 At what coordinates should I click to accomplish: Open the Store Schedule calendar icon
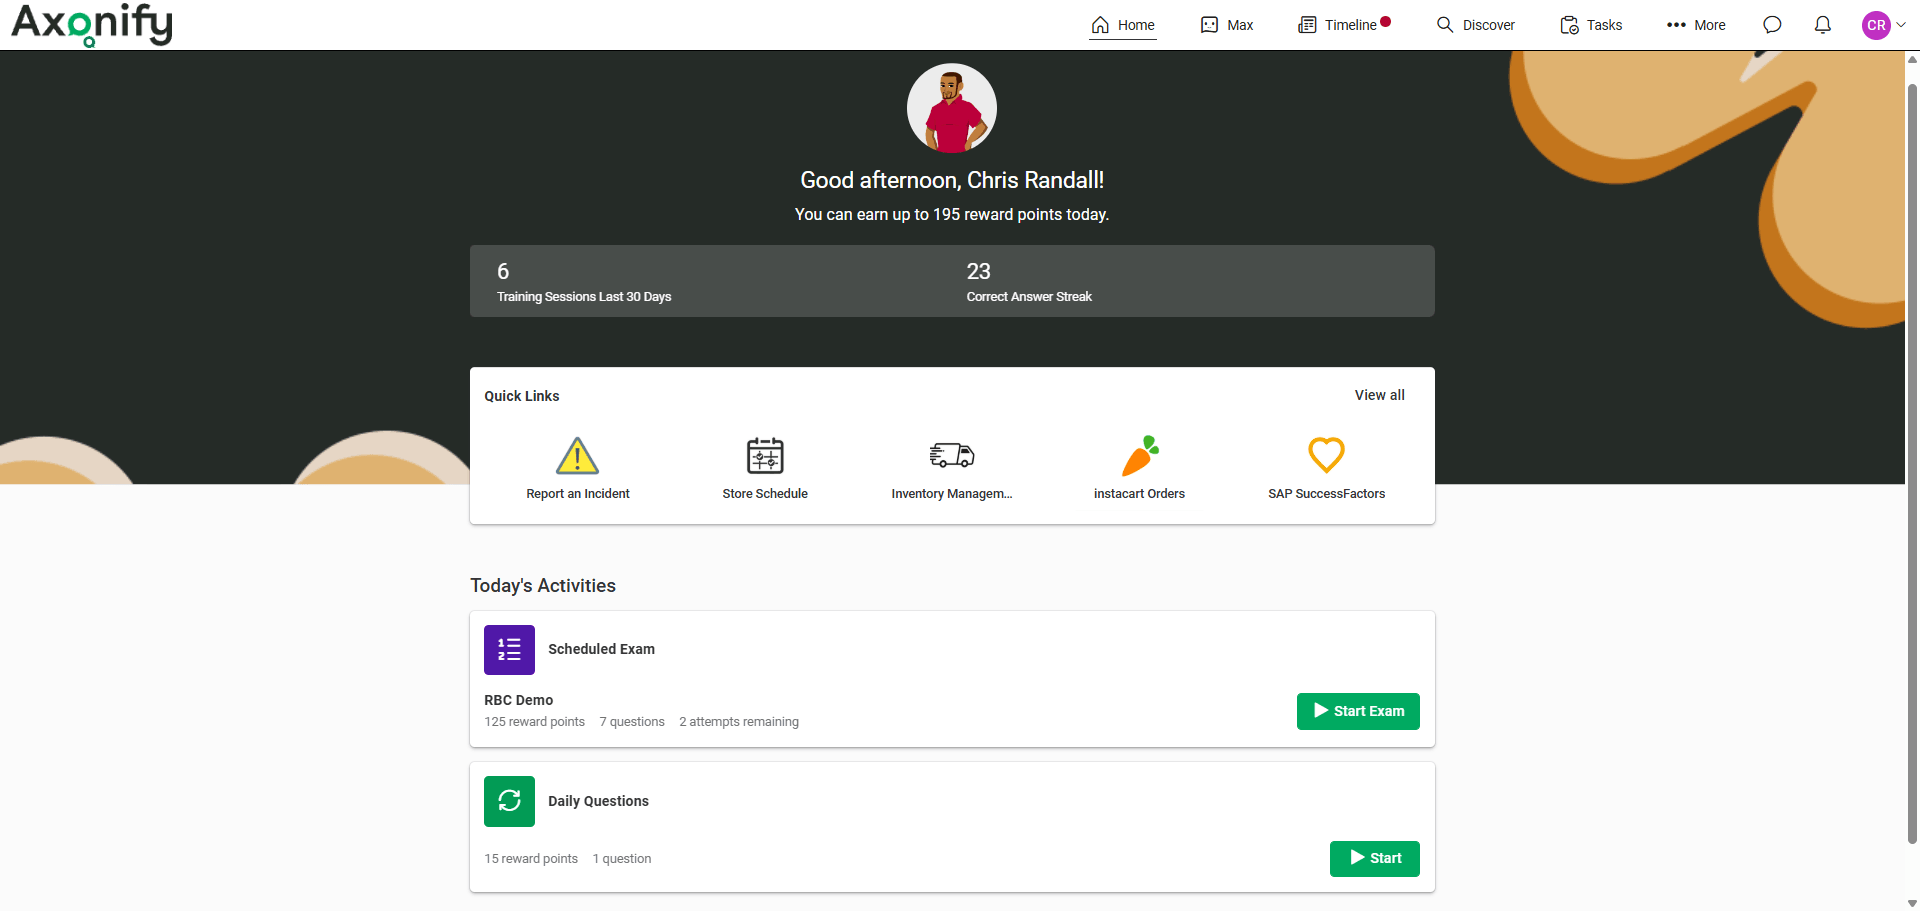[765, 456]
